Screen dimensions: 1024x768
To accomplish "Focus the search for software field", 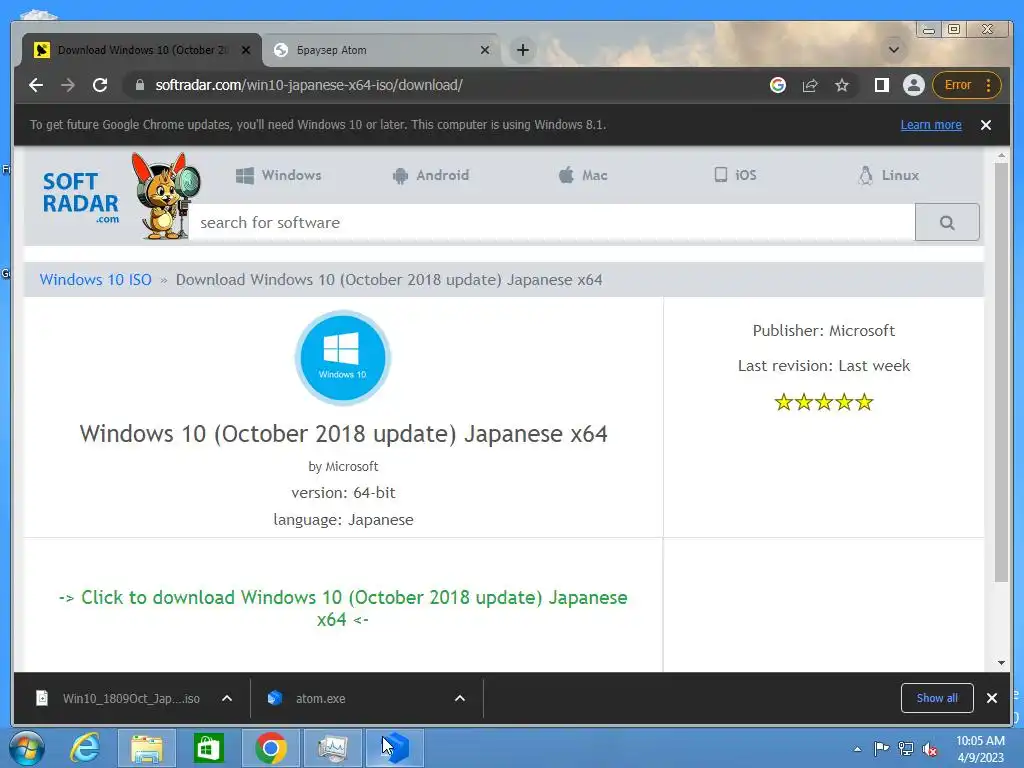I will pos(552,222).
